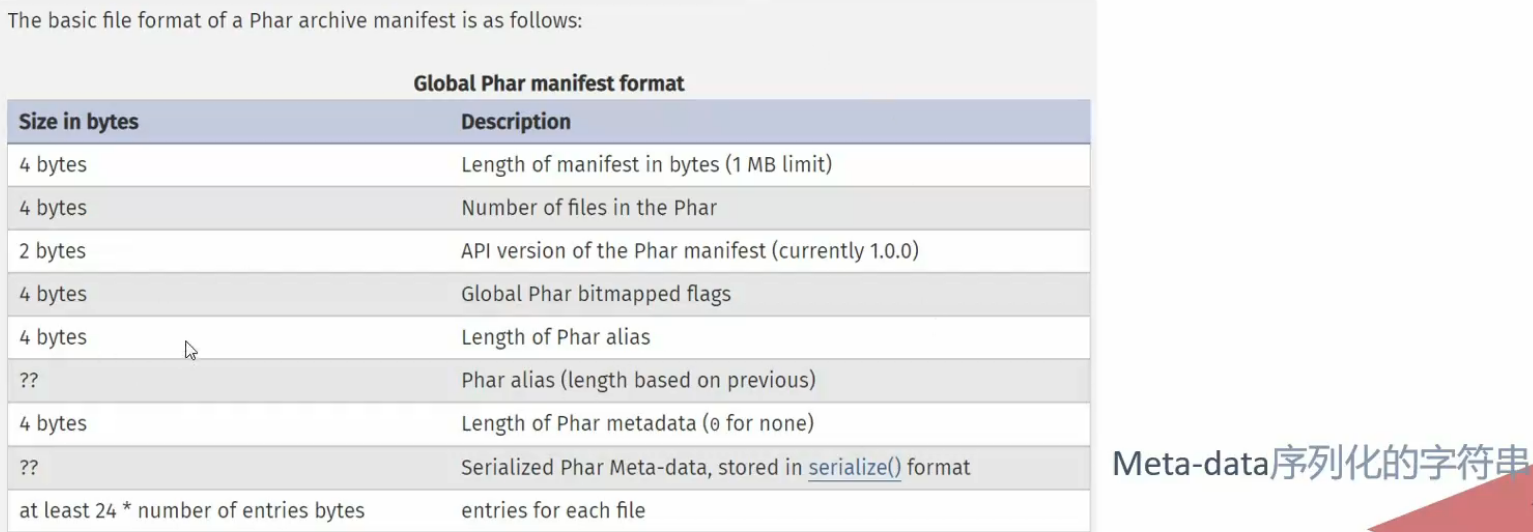Click the "entries for each file" cell
1533x532 pixels.
pyautogui.click(x=553, y=510)
